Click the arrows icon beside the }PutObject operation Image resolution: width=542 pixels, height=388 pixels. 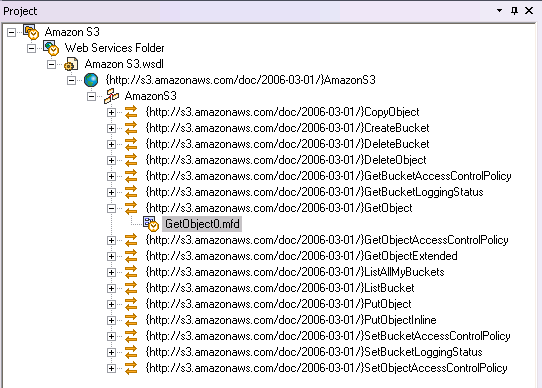(131, 304)
